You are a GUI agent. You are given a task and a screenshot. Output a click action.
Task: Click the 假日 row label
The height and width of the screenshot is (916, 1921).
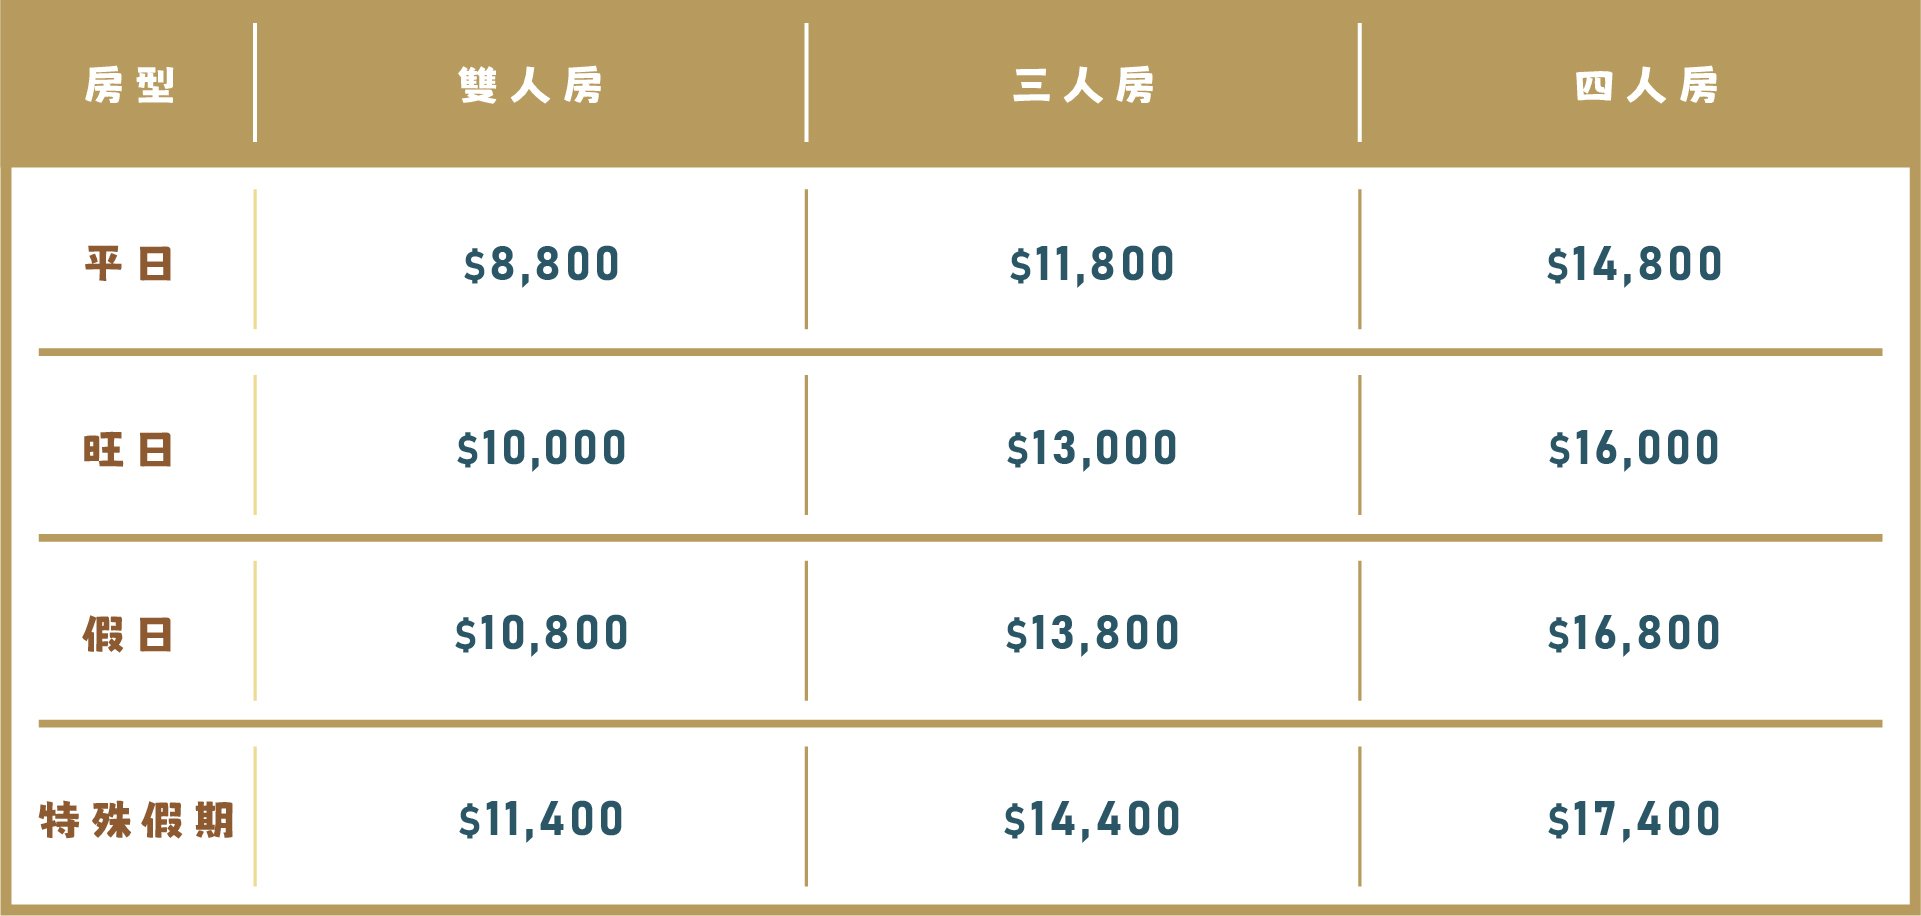point(129,635)
